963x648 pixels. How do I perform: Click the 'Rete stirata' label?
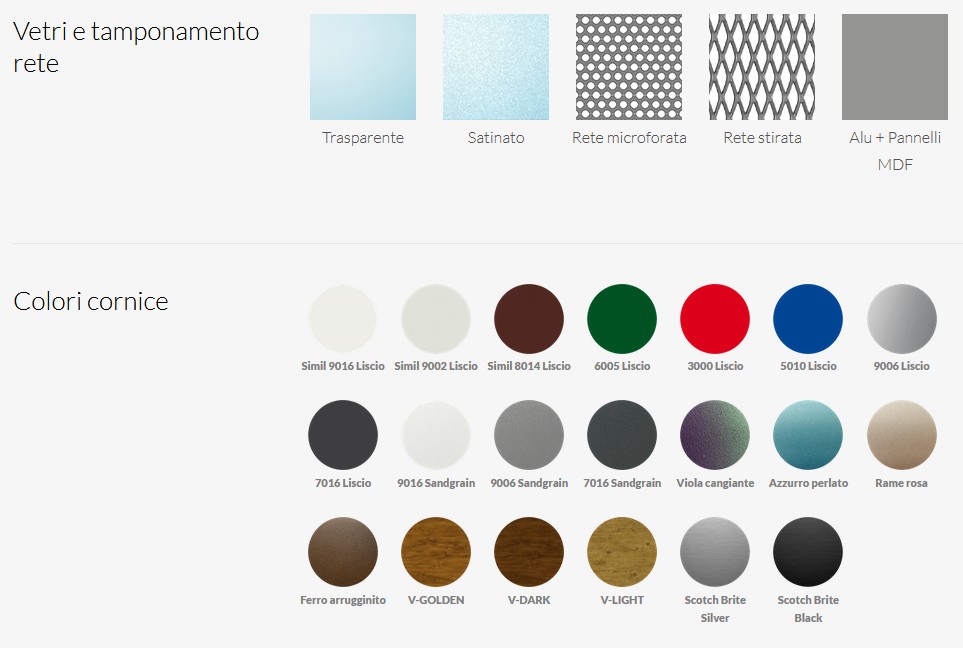tap(762, 138)
